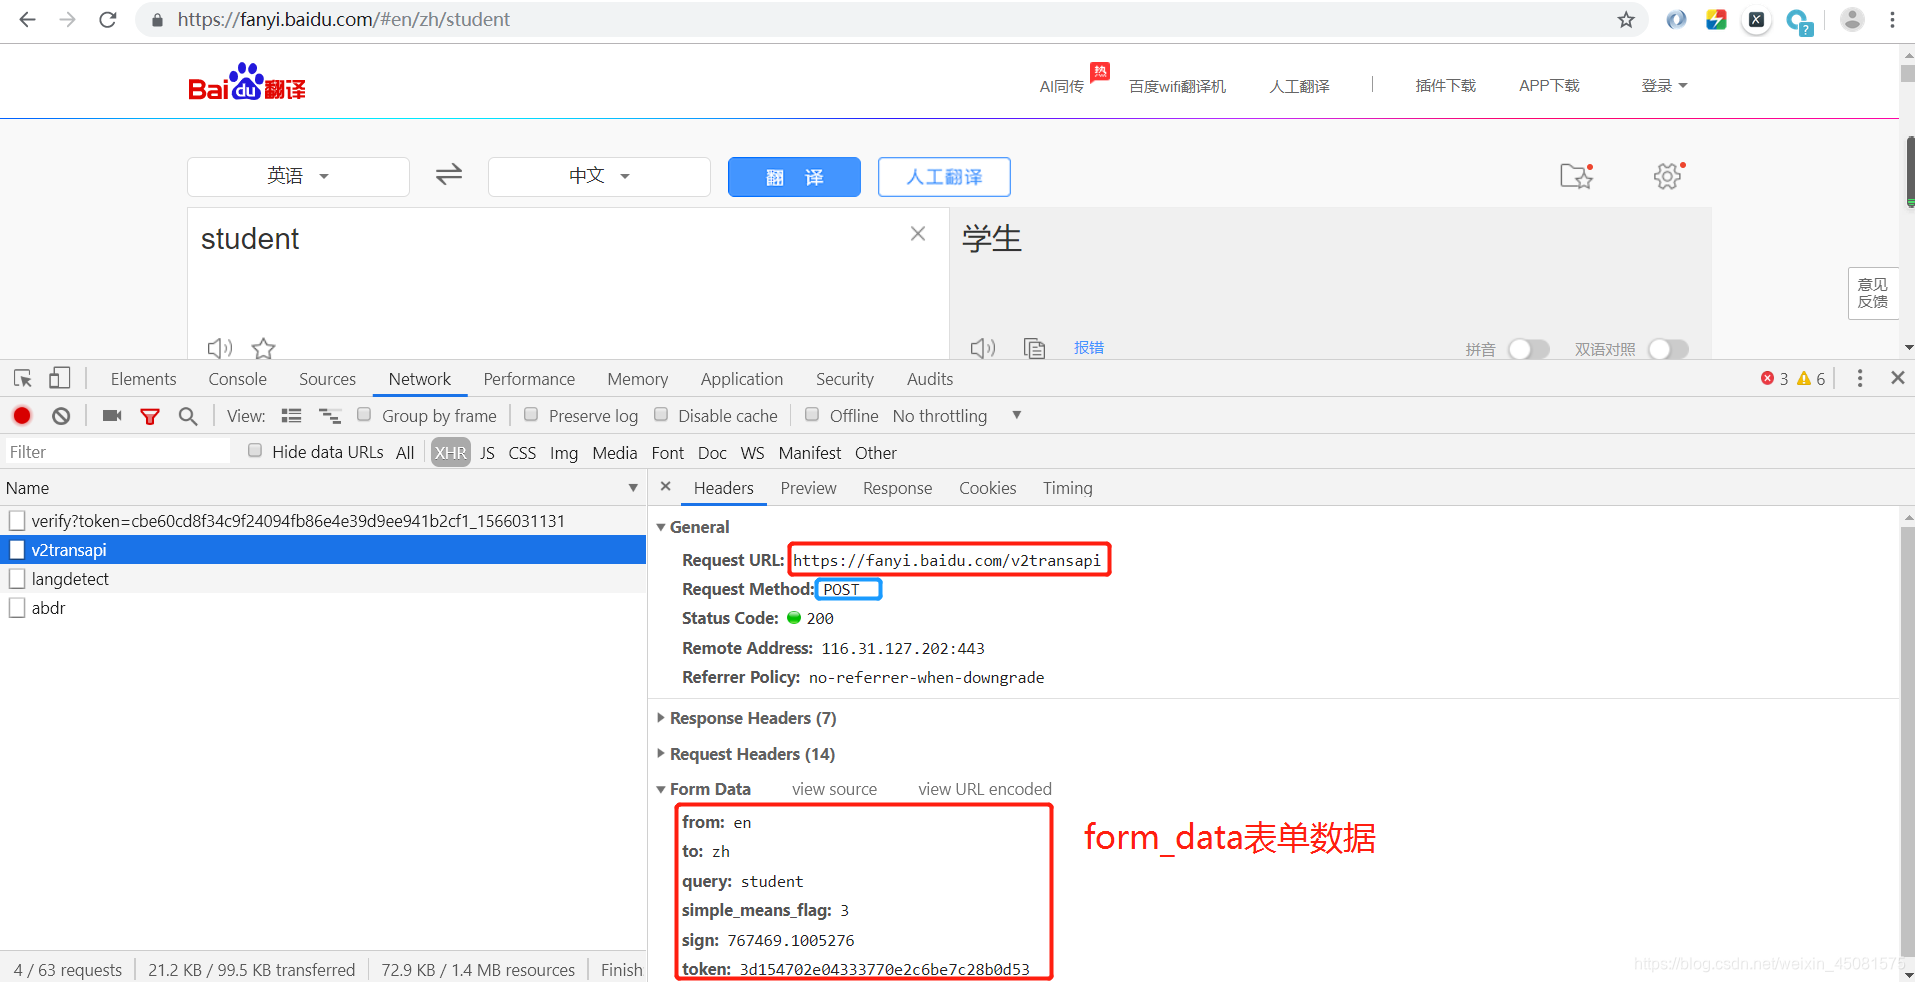Tick the checkbox beside abdr request

click(x=17, y=607)
